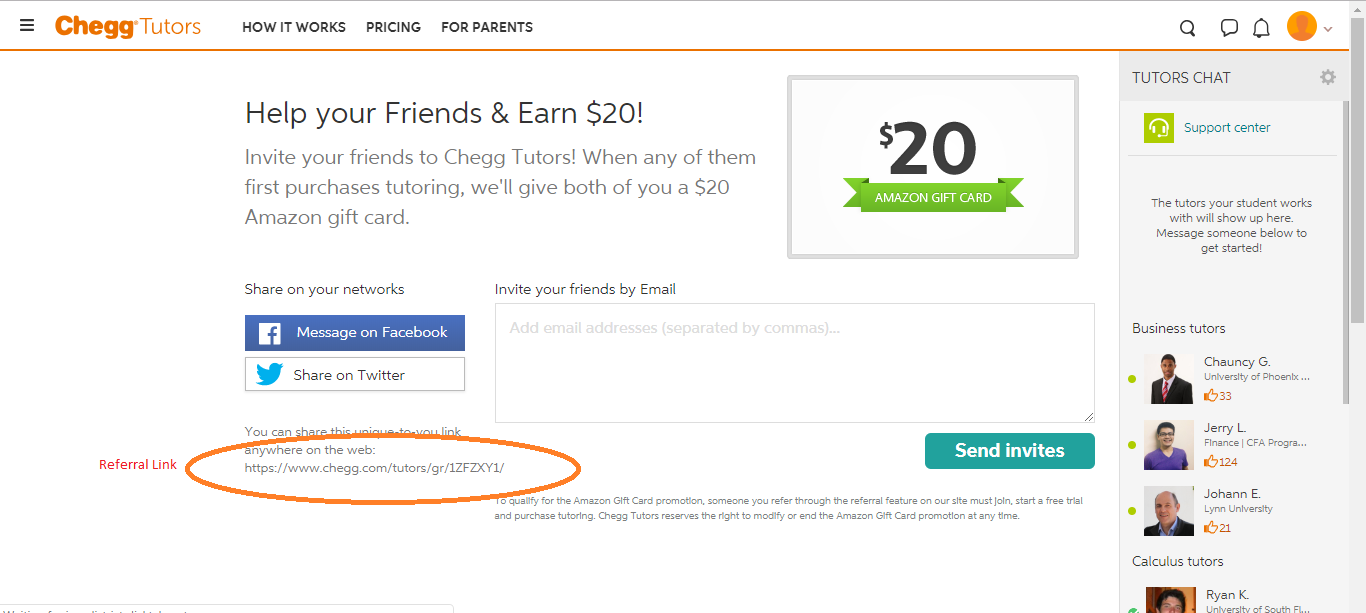This screenshot has width=1366, height=613.
Task: Select Chauncy G. tutor thumbnail
Action: (1169, 379)
